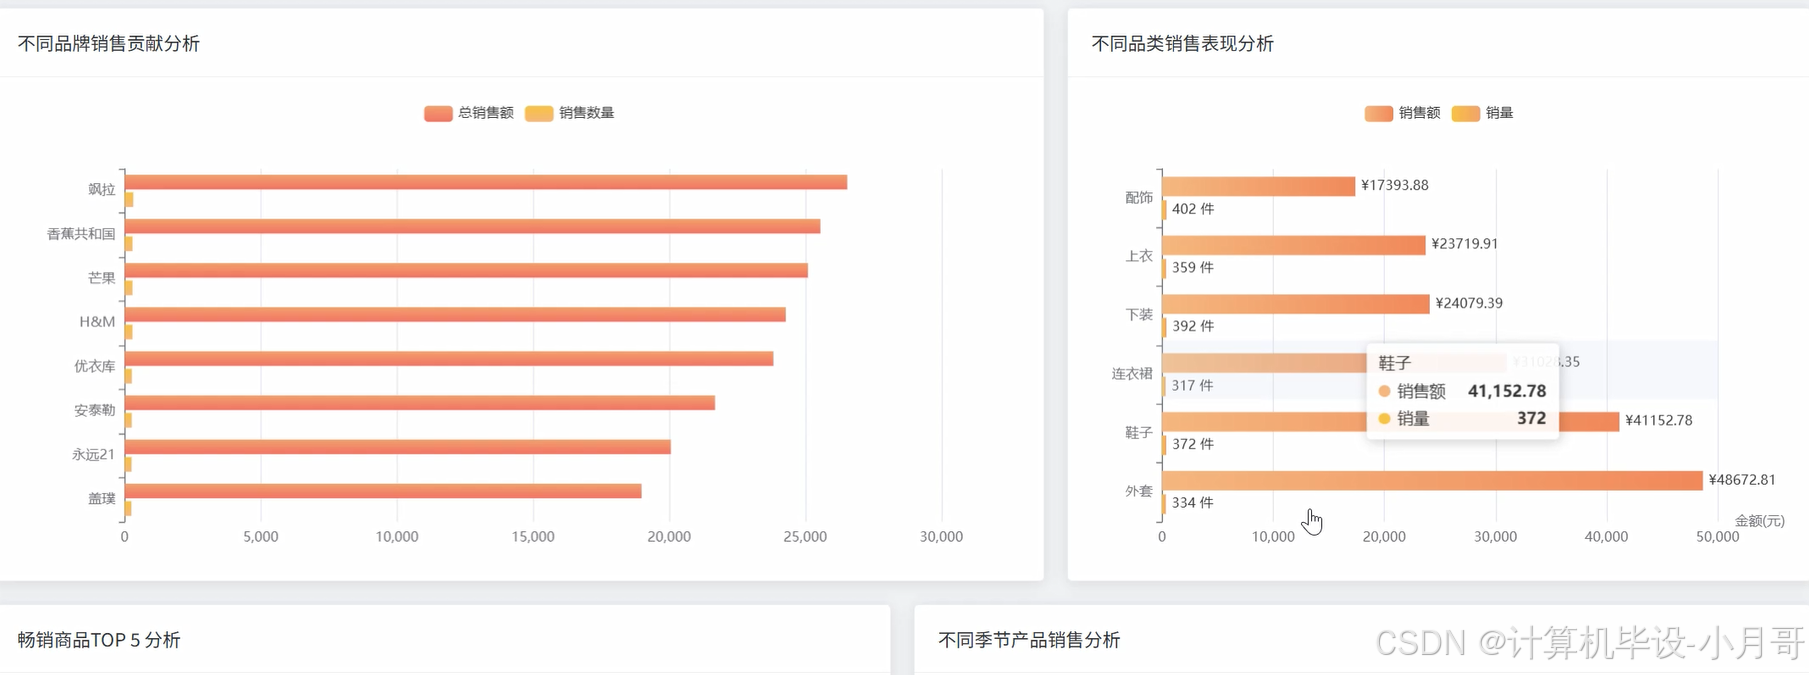The width and height of the screenshot is (1809, 675).
Task: Click the 317 件 quantity label
Action: tap(1193, 385)
